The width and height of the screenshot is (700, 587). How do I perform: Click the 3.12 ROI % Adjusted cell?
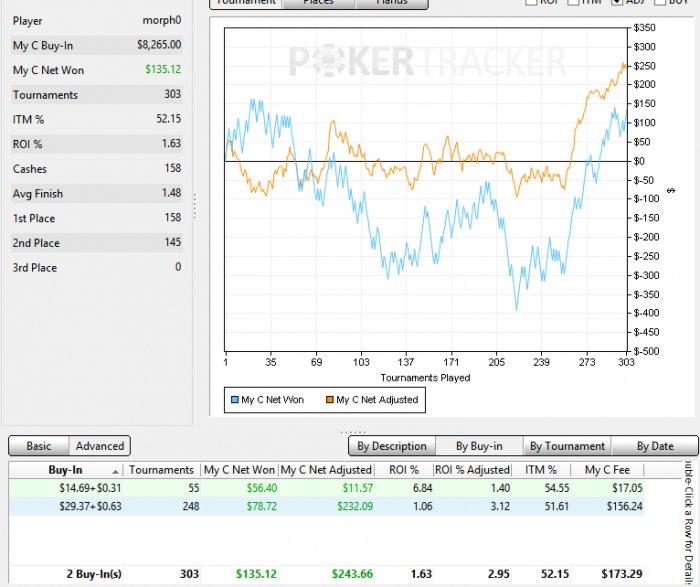pos(500,506)
